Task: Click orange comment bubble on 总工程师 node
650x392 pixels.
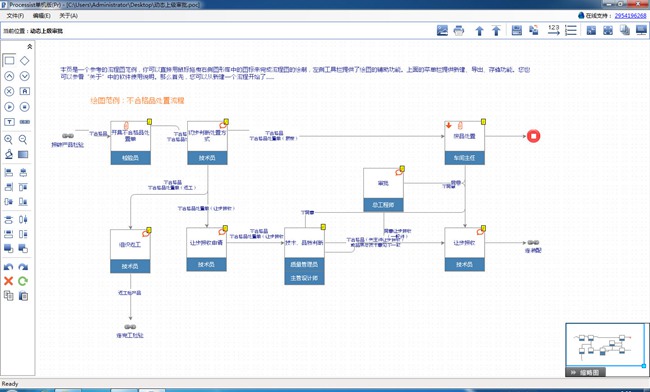Action: [399, 172]
